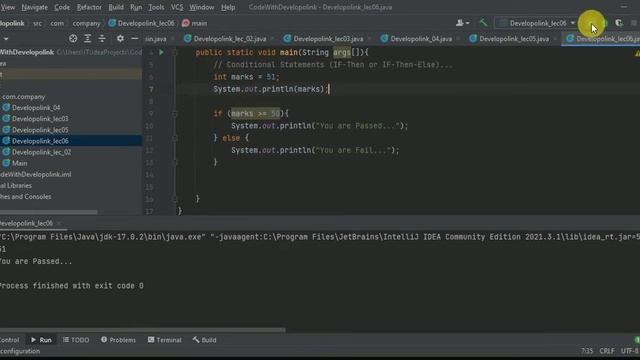Open the VCS menu
The width and height of the screenshot is (640, 360).
[177, 7]
